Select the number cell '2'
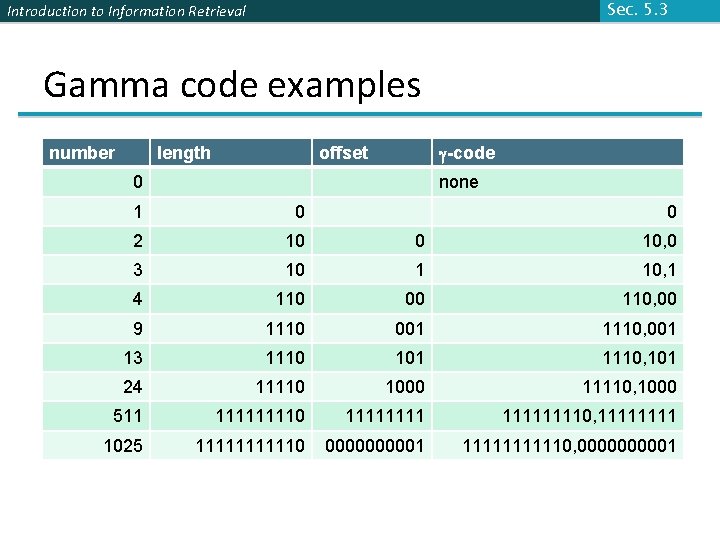The width and height of the screenshot is (720, 540). click(x=96, y=241)
